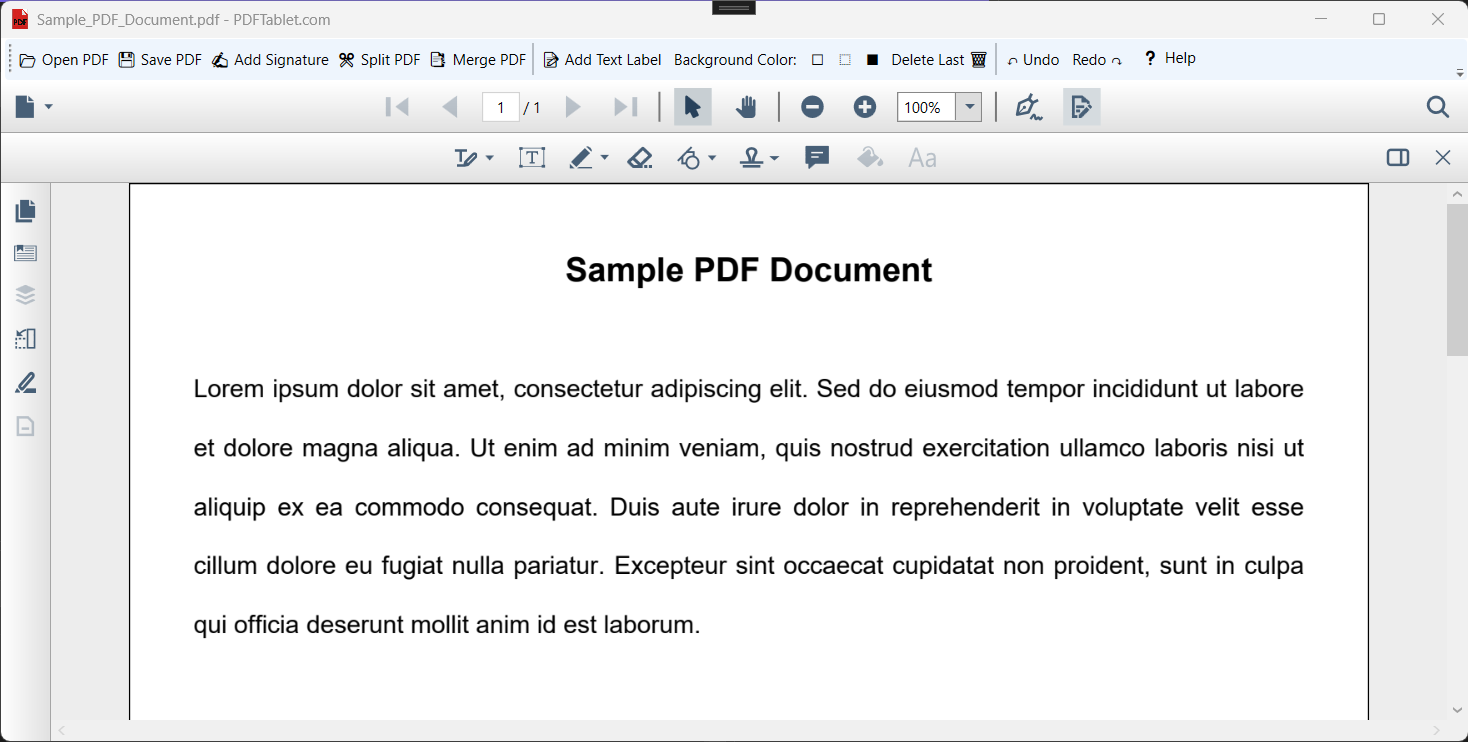
Task: Click Merge PDF in the toolbar
Action: tap(478, 60)
